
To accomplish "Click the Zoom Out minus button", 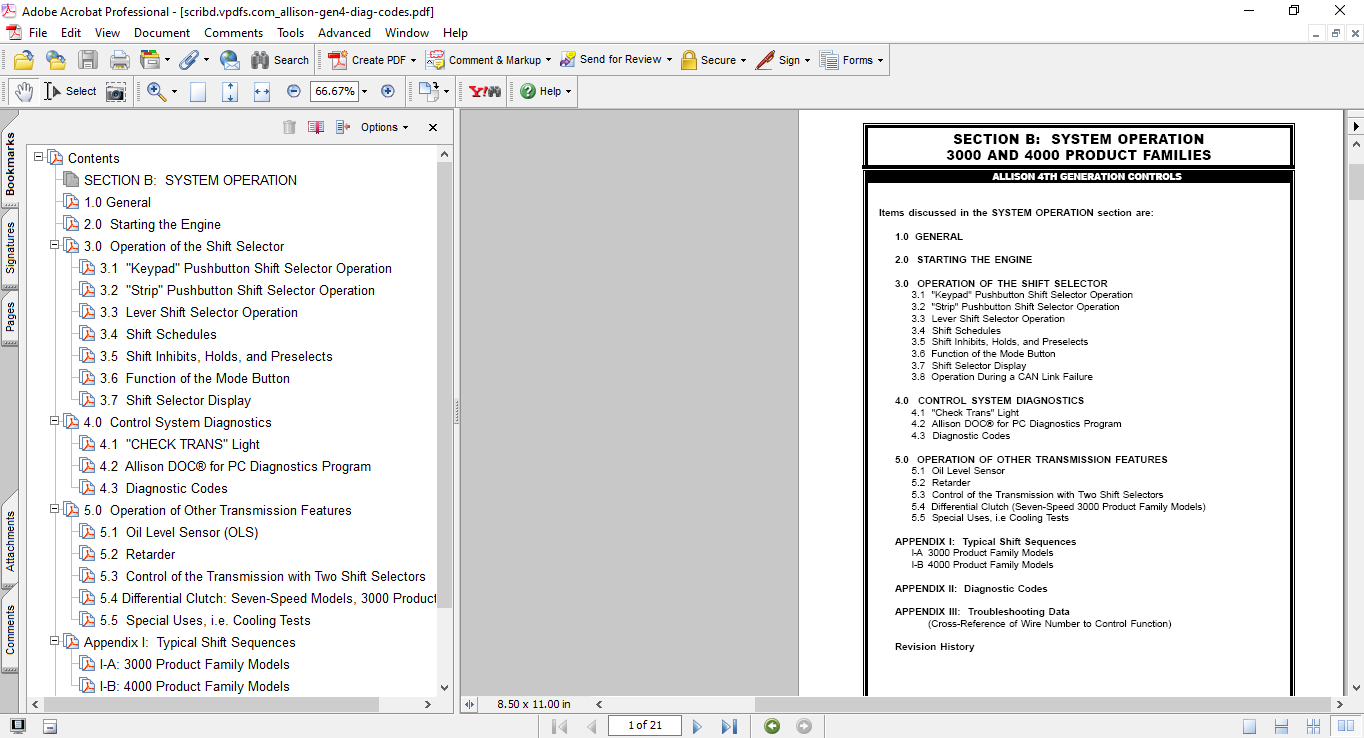I will point(294,91).
